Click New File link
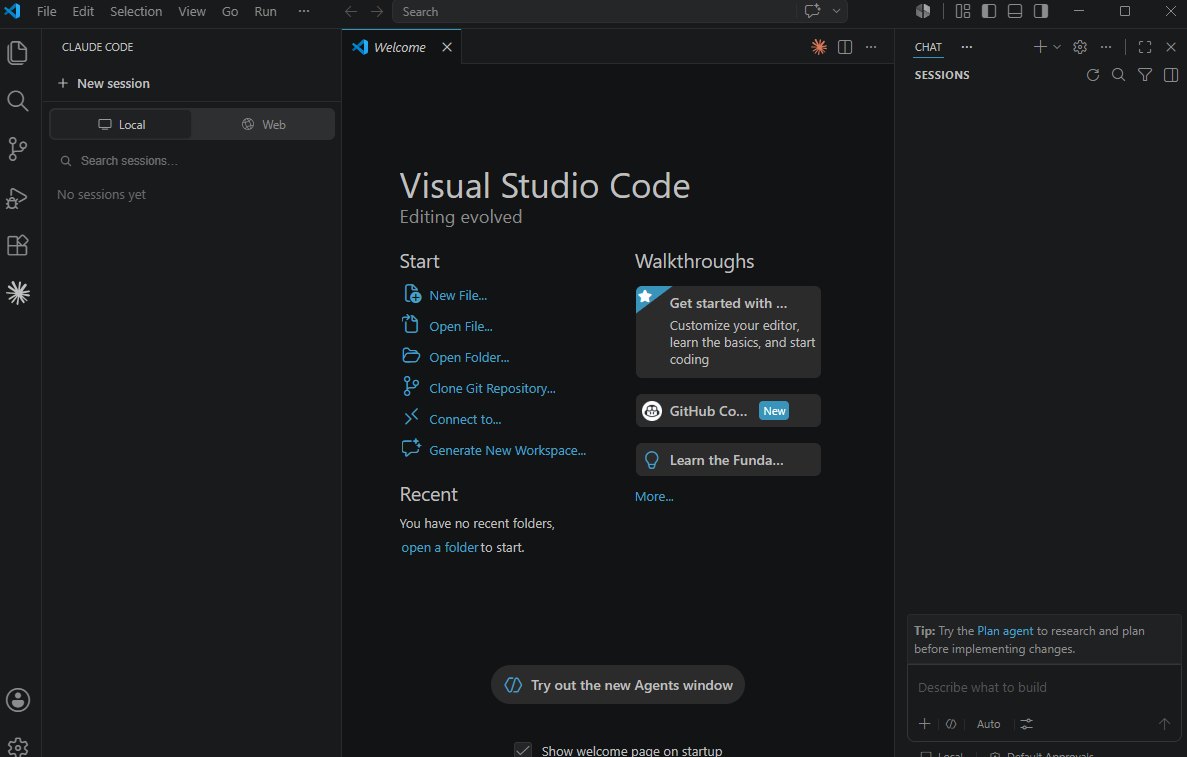 click(458, 295)
